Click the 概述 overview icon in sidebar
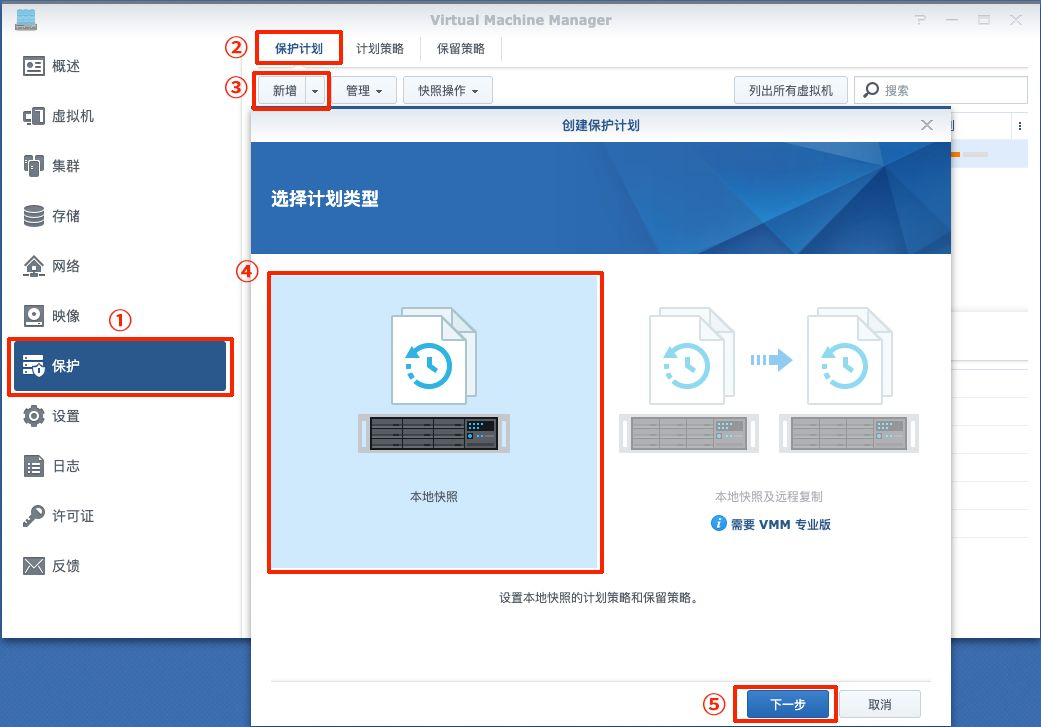Screen dimensions: 1041x727 pos(34,66)
